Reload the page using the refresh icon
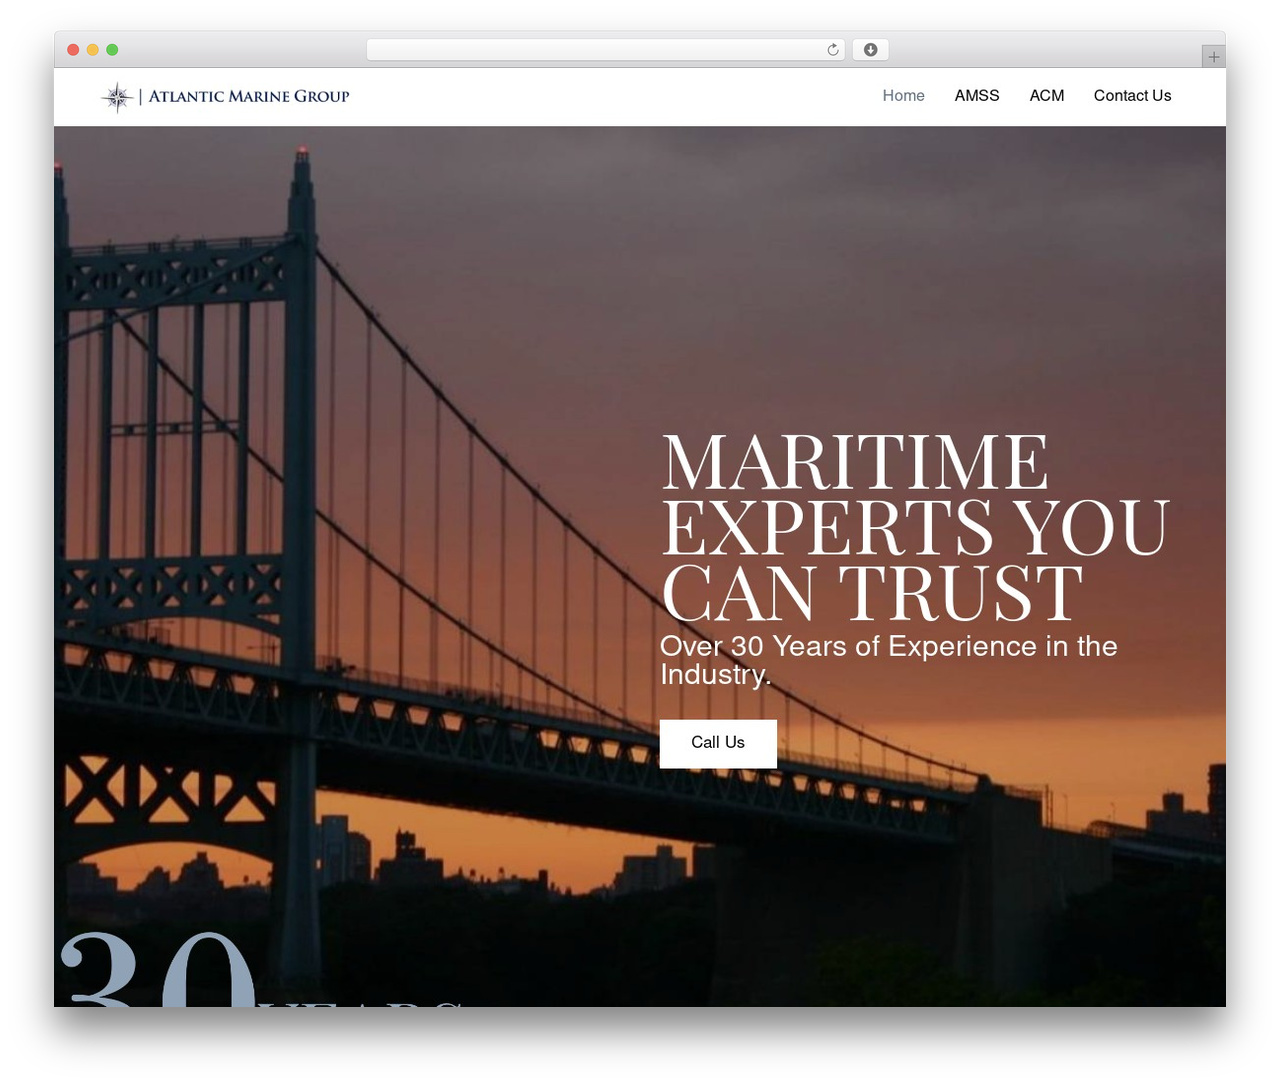 (x=833, y=50)
